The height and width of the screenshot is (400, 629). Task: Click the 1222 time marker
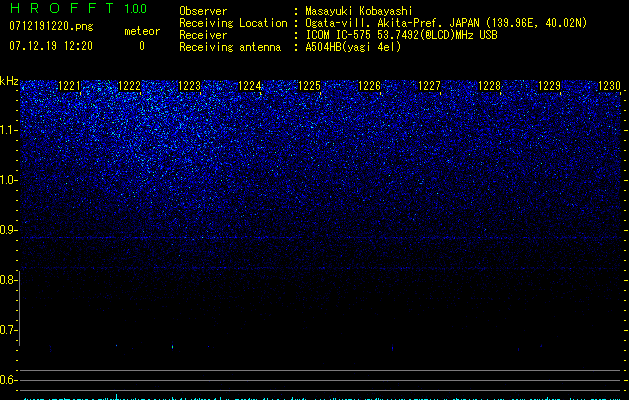[130, 86]
